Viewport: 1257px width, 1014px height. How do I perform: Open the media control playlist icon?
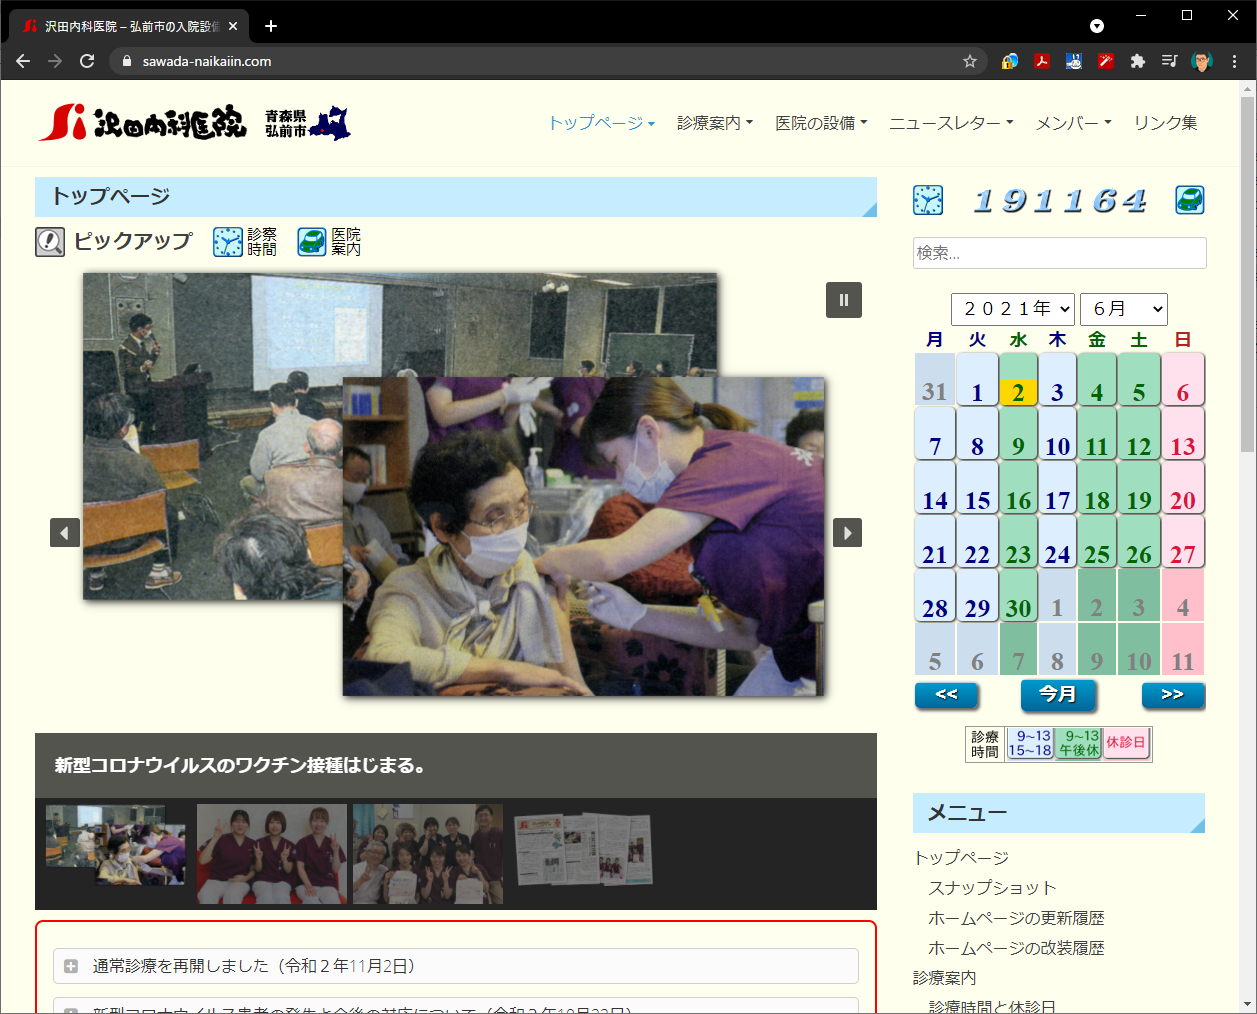[x=1169, y=61]
